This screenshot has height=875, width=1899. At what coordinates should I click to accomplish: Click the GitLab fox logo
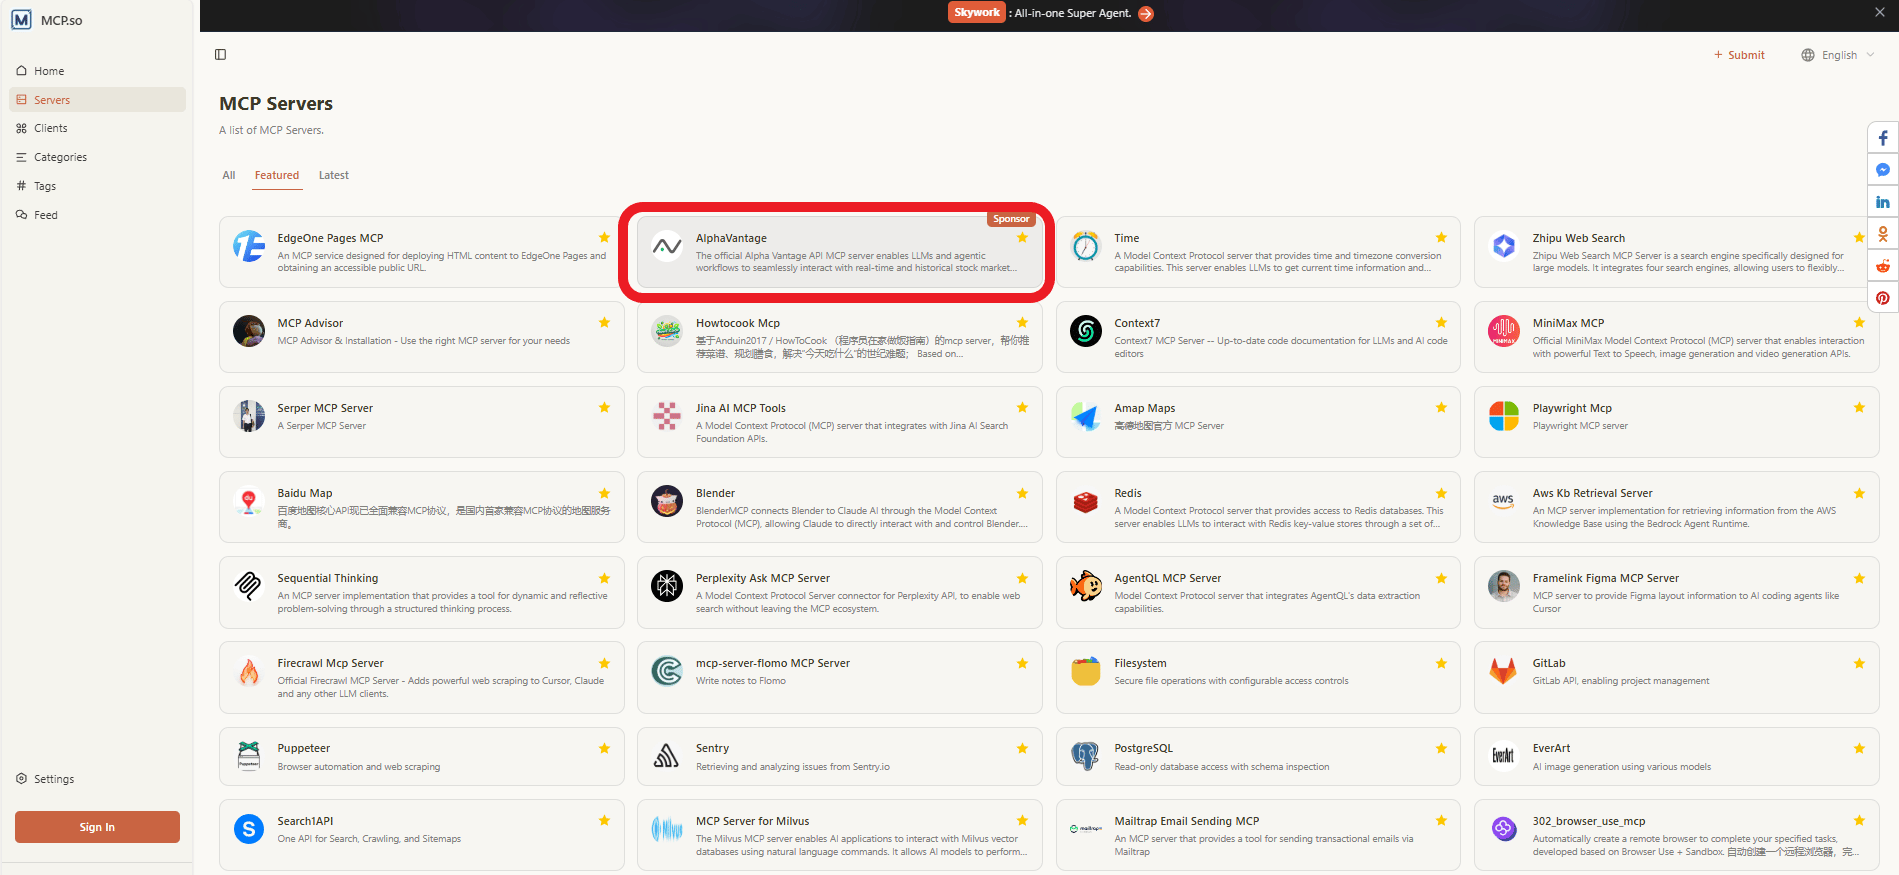(1504, 671)
